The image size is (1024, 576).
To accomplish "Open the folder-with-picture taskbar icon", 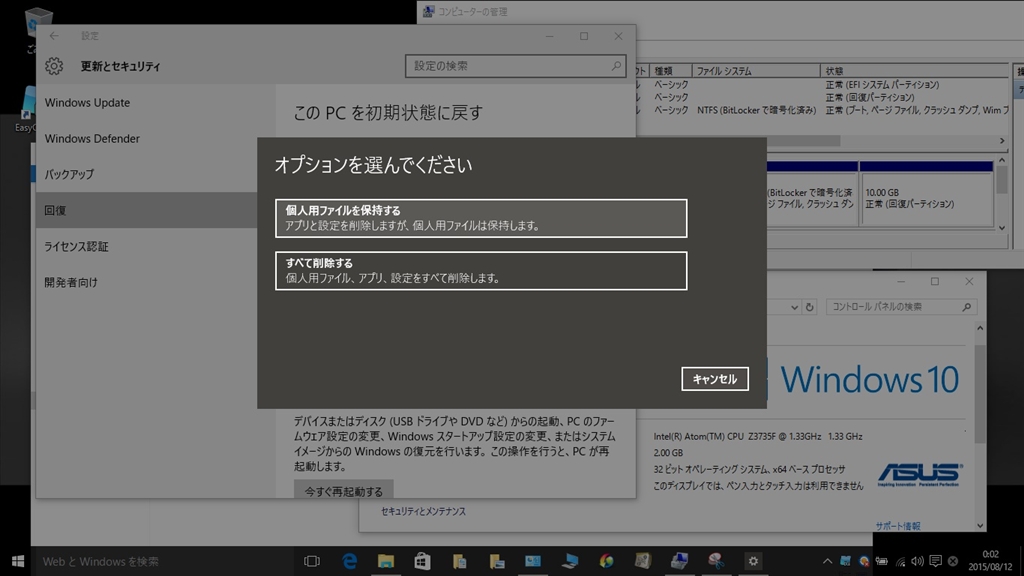I will [x=496, y=561].
